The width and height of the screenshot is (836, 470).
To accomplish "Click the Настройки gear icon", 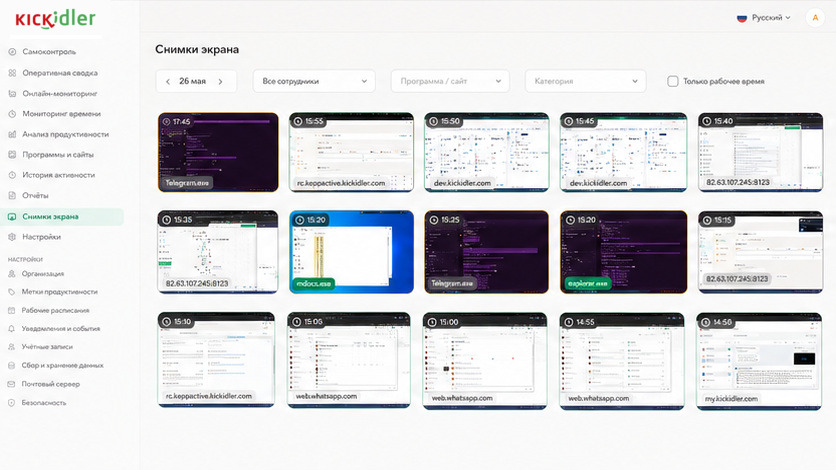I will tap(12, 237).
